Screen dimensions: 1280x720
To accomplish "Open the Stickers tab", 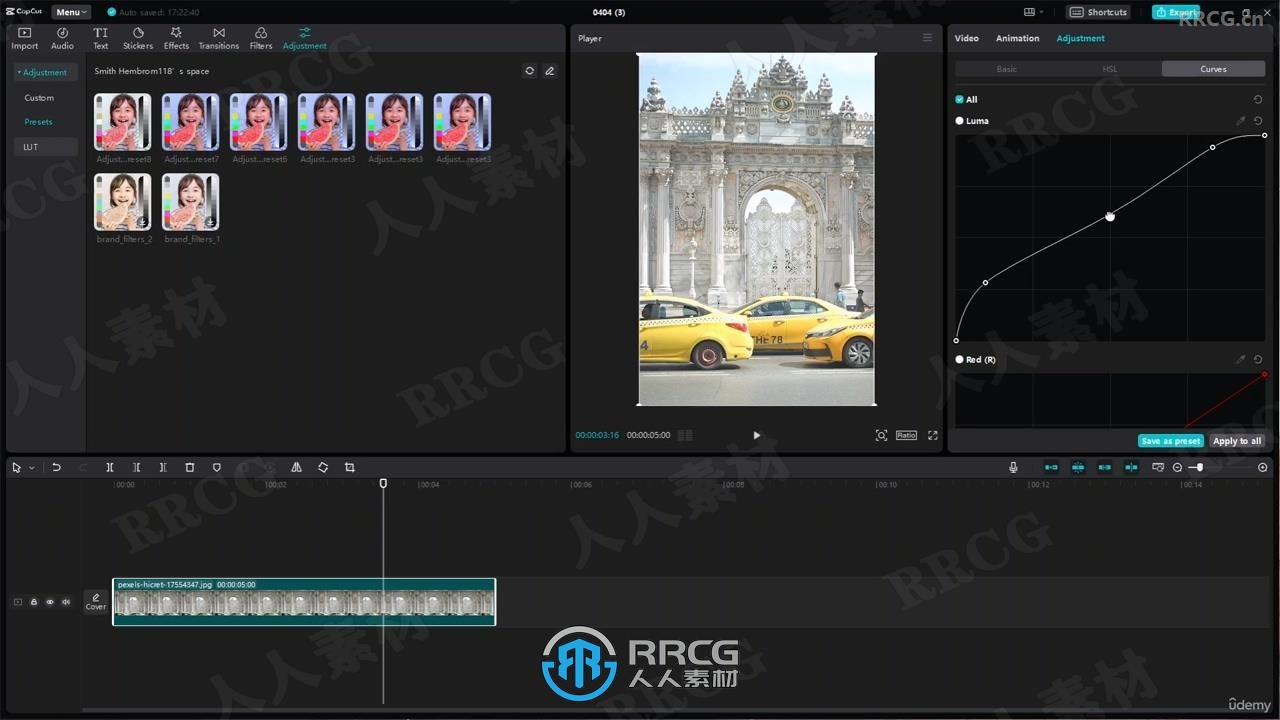I will click(138, 38).
